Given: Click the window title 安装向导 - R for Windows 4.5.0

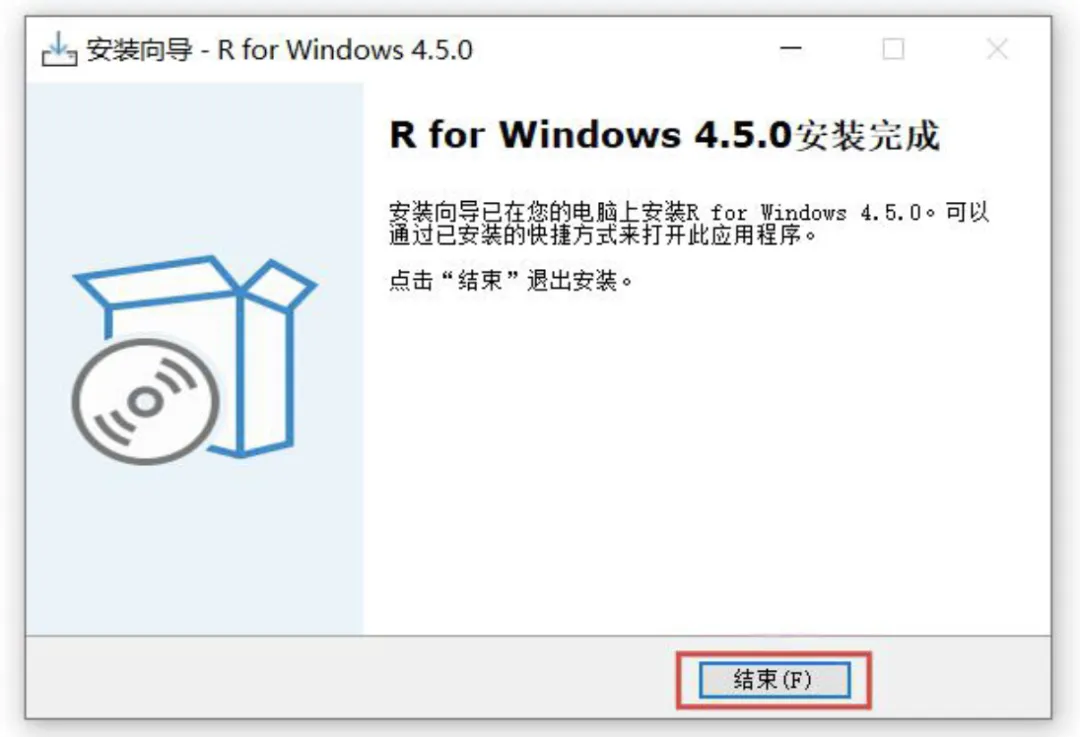Looking at the screenshot, I should click(280, 50).
